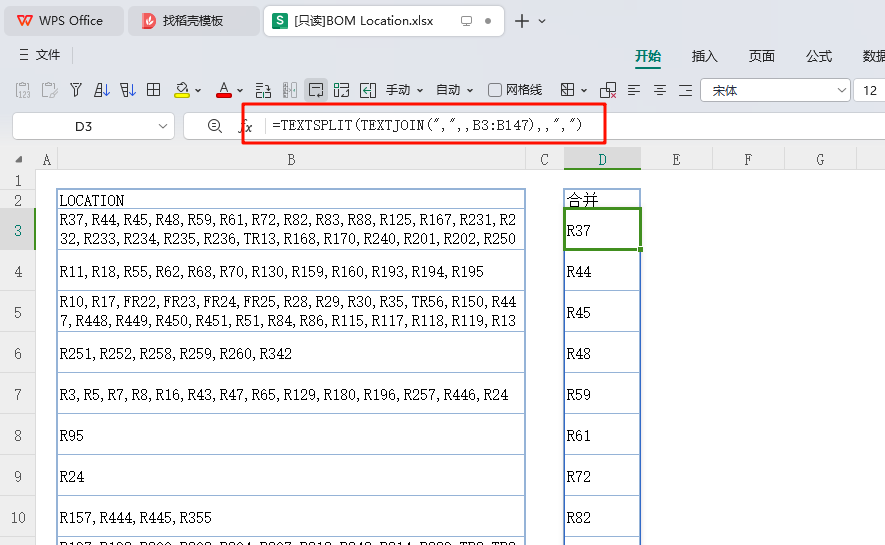Open the WPS Office home tab
The height and width of the screenshot is (545, 885).
click(63, 21)
